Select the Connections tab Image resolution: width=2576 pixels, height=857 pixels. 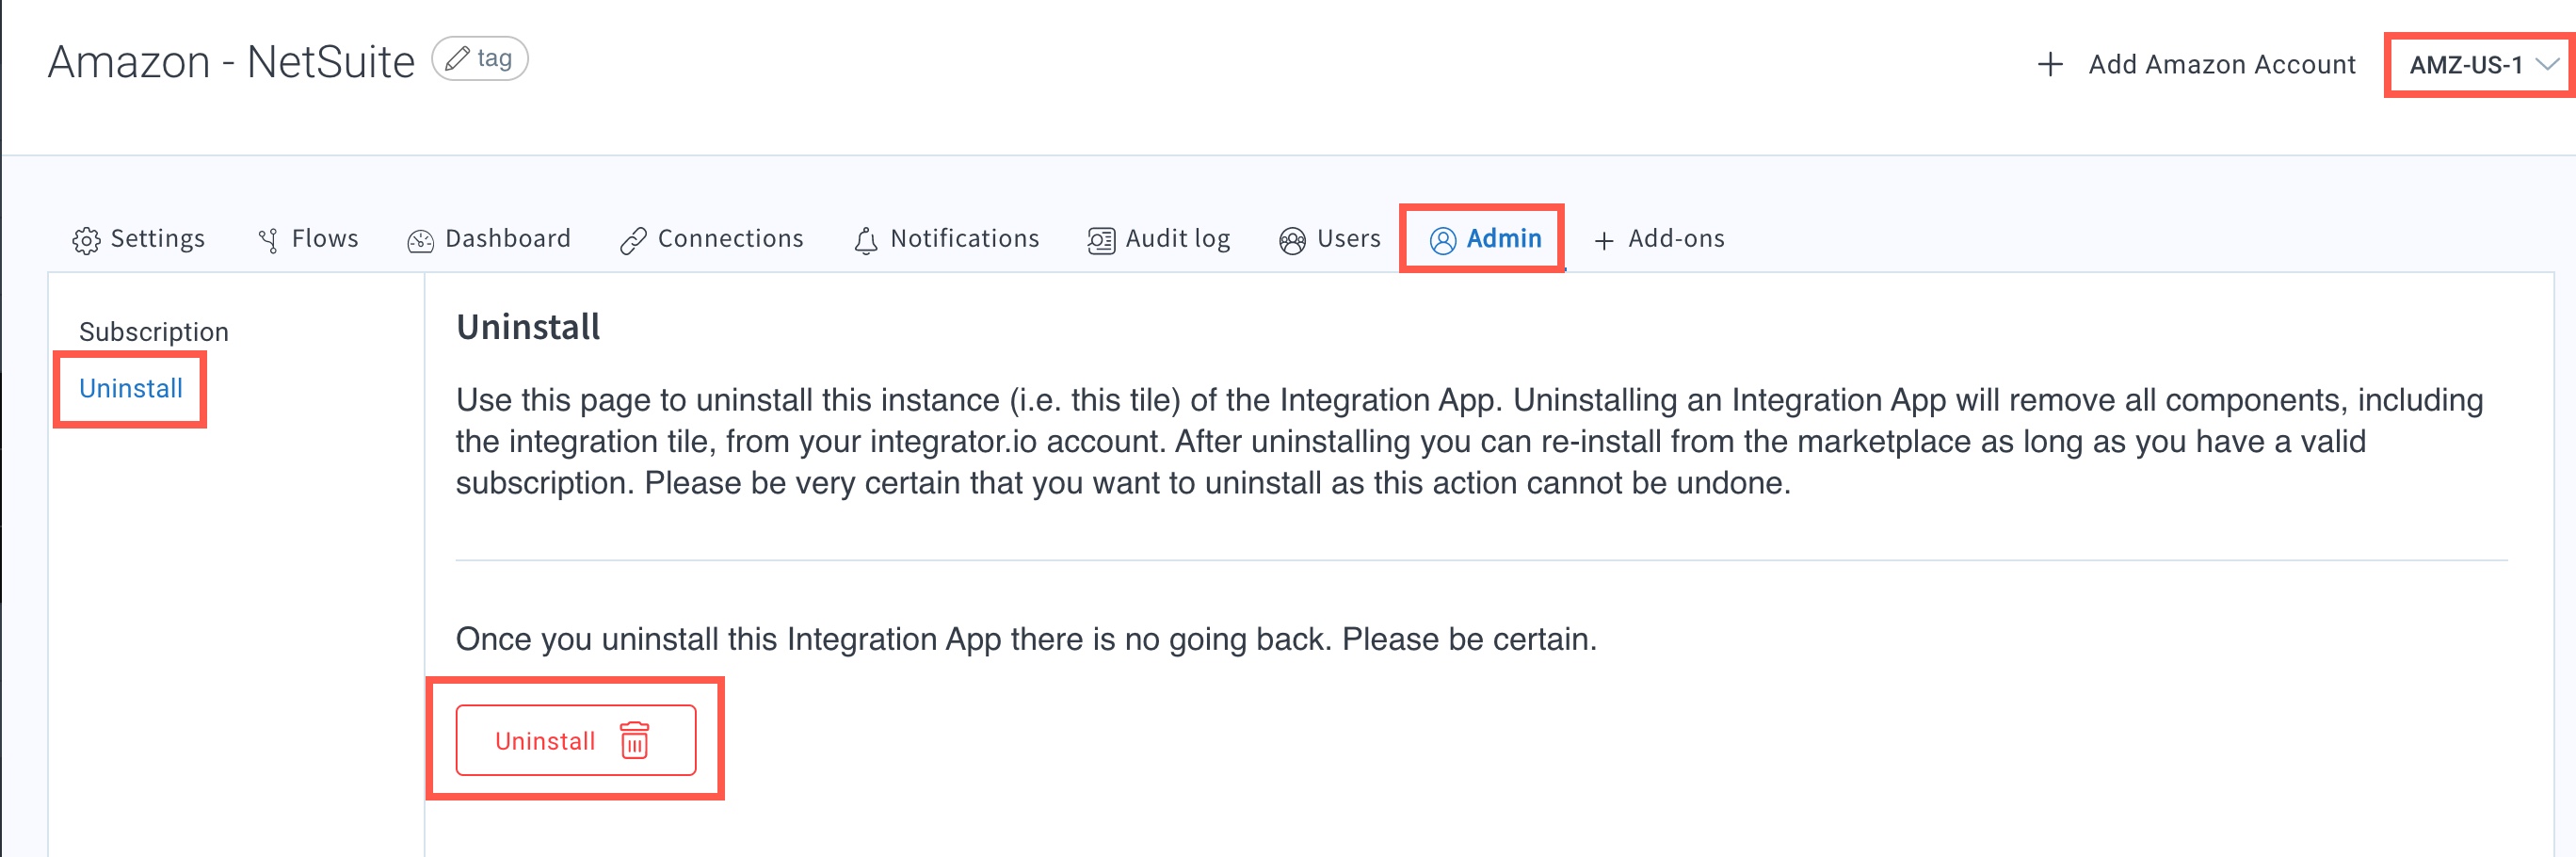click(712, 239)
